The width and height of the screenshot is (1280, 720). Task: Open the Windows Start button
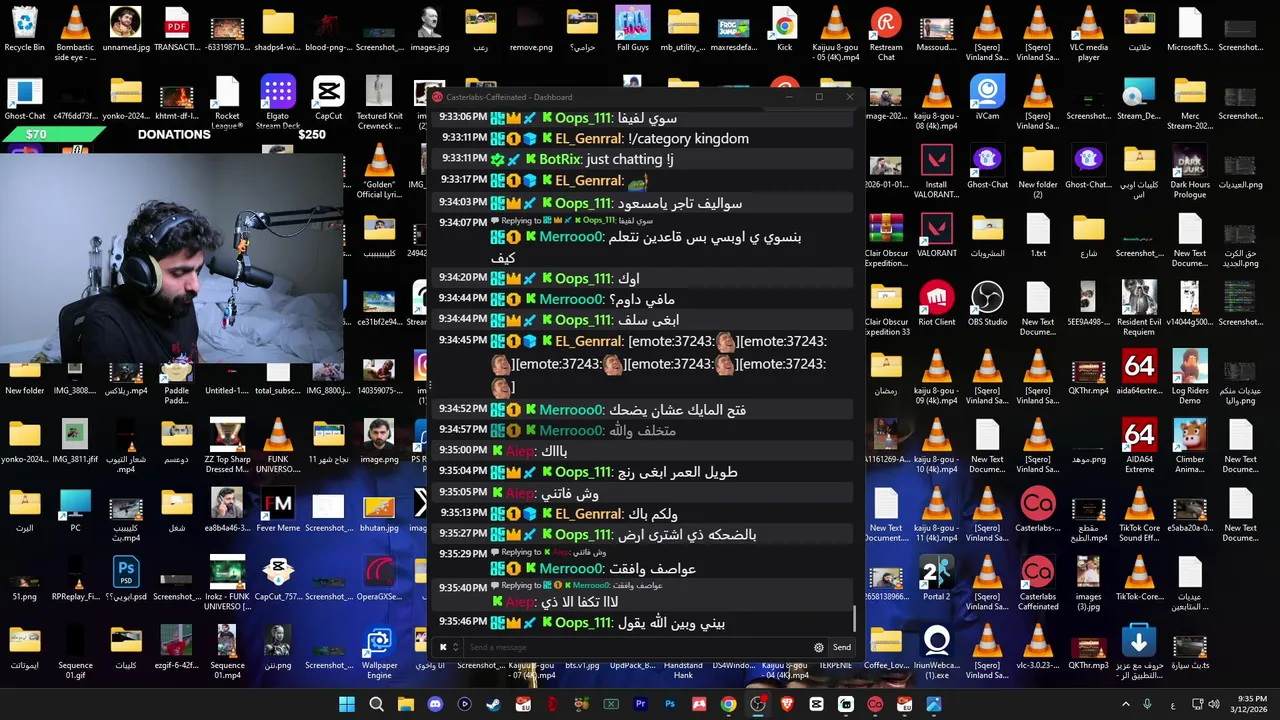tap(346, 704)
